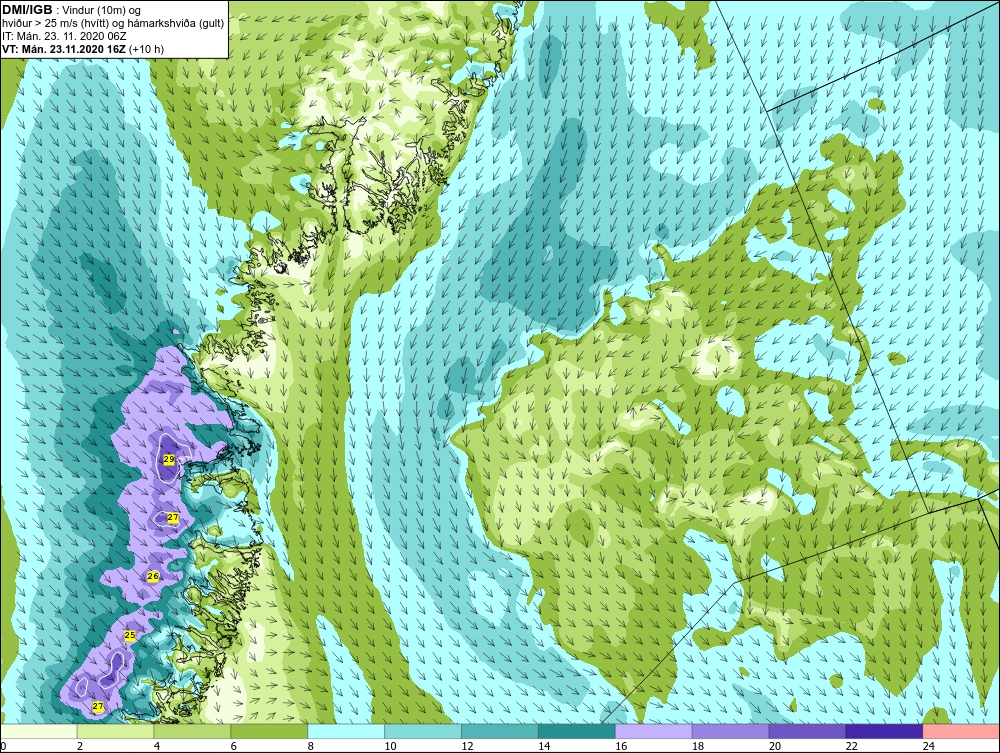Pick the 10–12 m/s turquoise legend swatch
Viewport: 1000px width, 753px height.
click(x=423, y=731)
